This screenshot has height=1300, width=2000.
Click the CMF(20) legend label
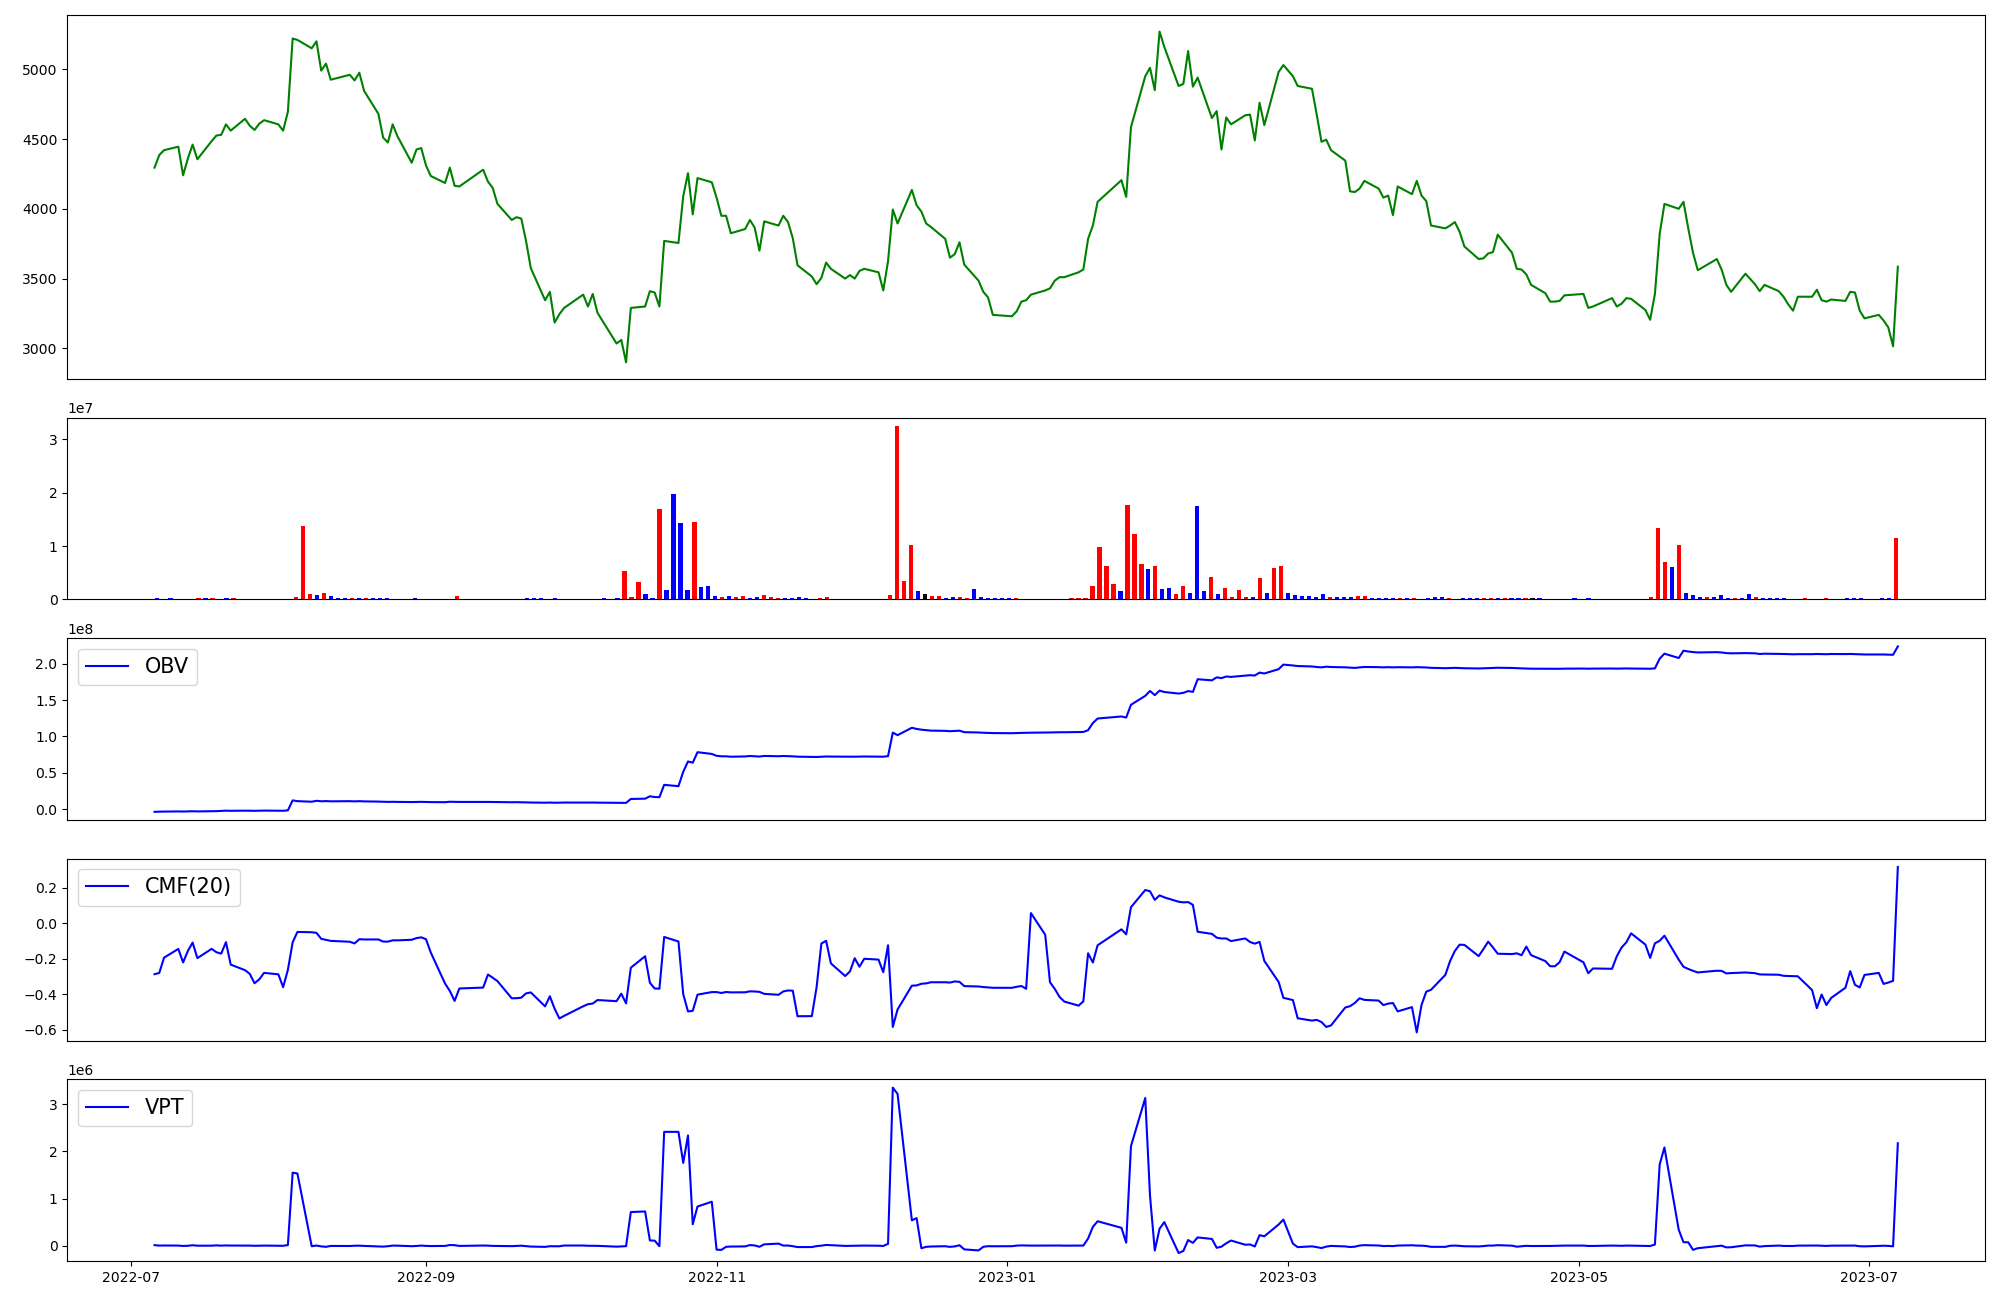[x=187, y=886]
